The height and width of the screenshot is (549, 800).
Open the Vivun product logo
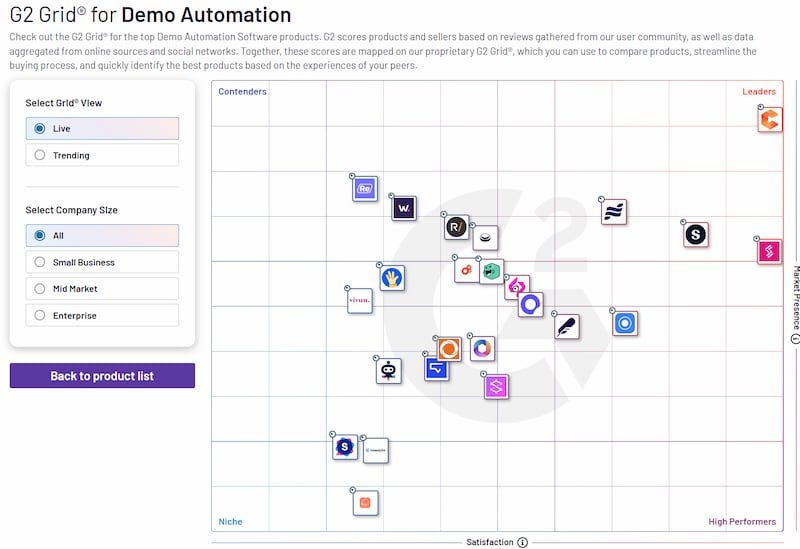click(x=360, y=300)
